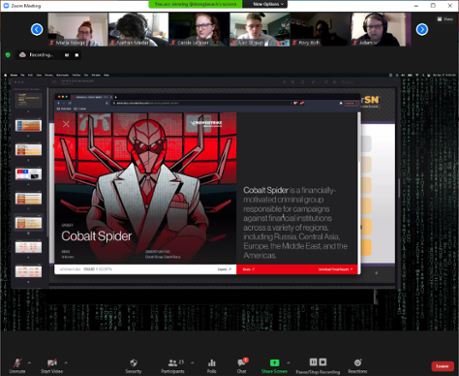
Task: Click the Export link in white bar
Action: coord(224,269)
